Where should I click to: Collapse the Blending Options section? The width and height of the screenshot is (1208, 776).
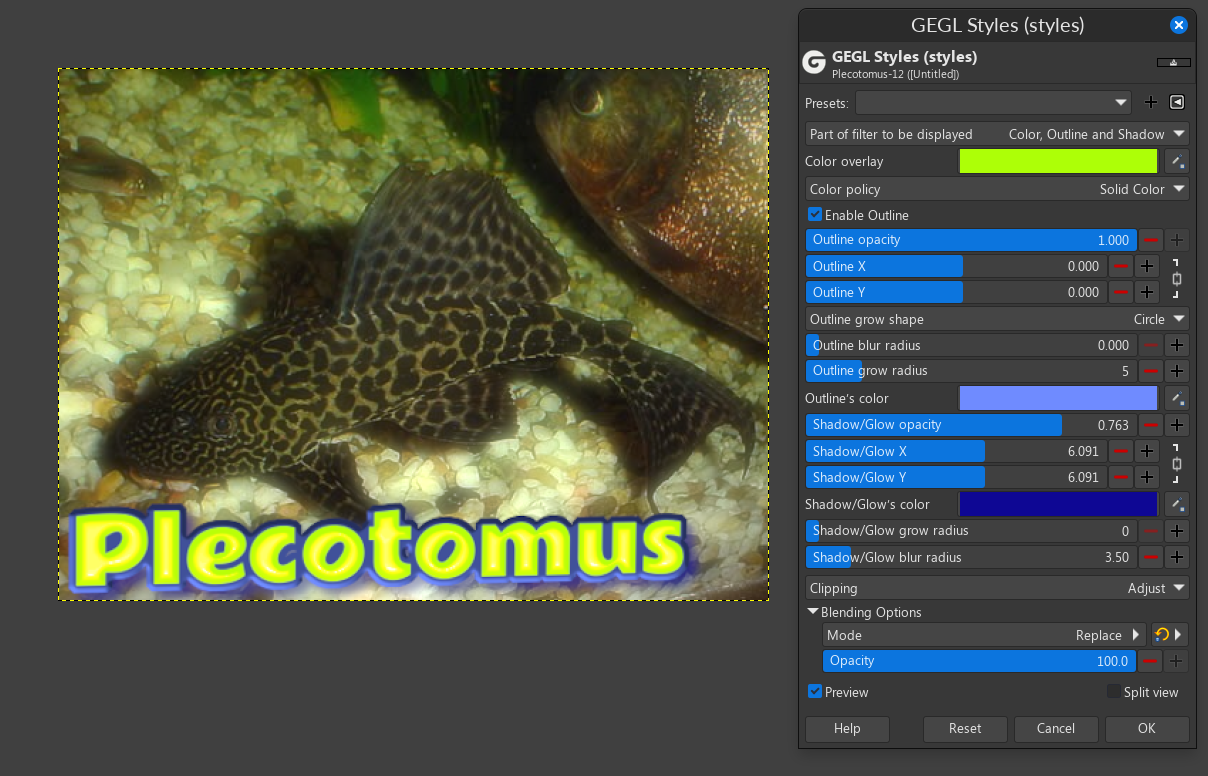pyautogui.click(x=813, y=612)
